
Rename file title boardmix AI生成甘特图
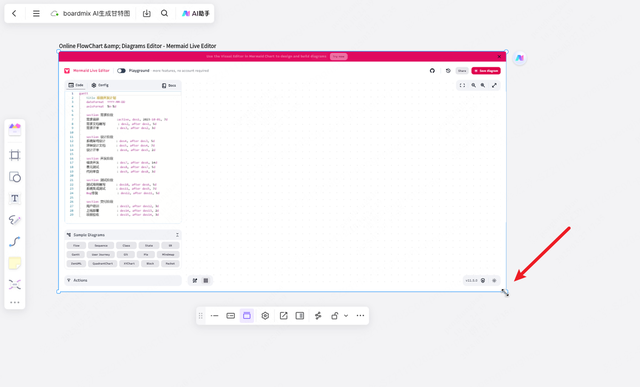coord(96,13)
